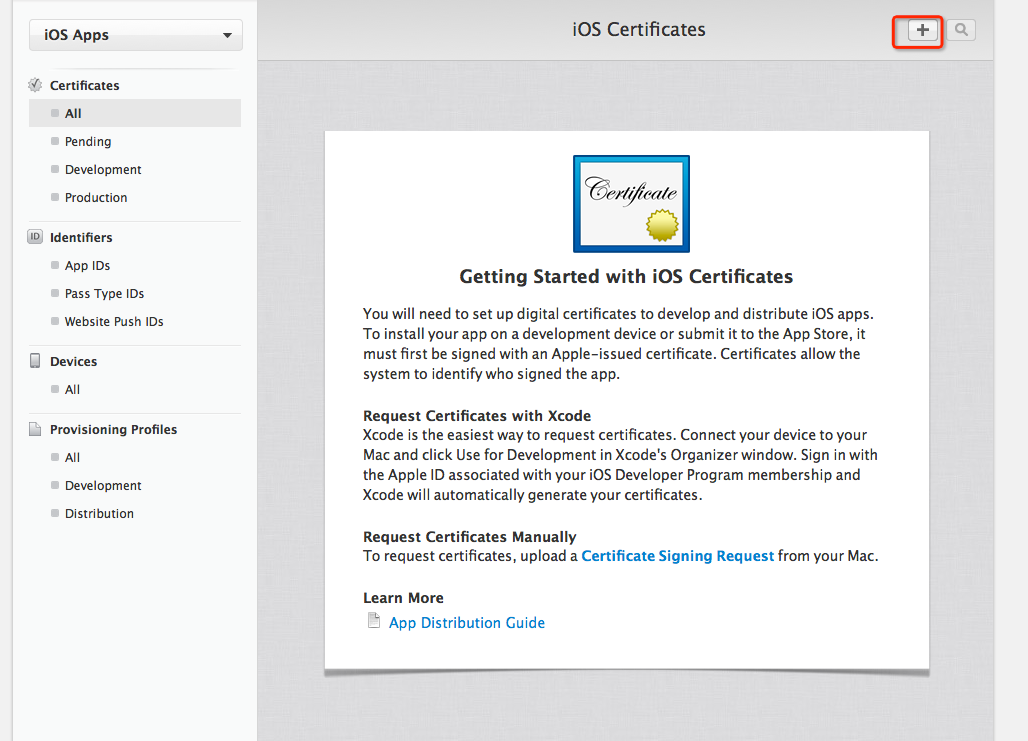Viewport: 1028px width, 741px height.
Task: Open Pass Type IDs
Action: click(104, 293)
